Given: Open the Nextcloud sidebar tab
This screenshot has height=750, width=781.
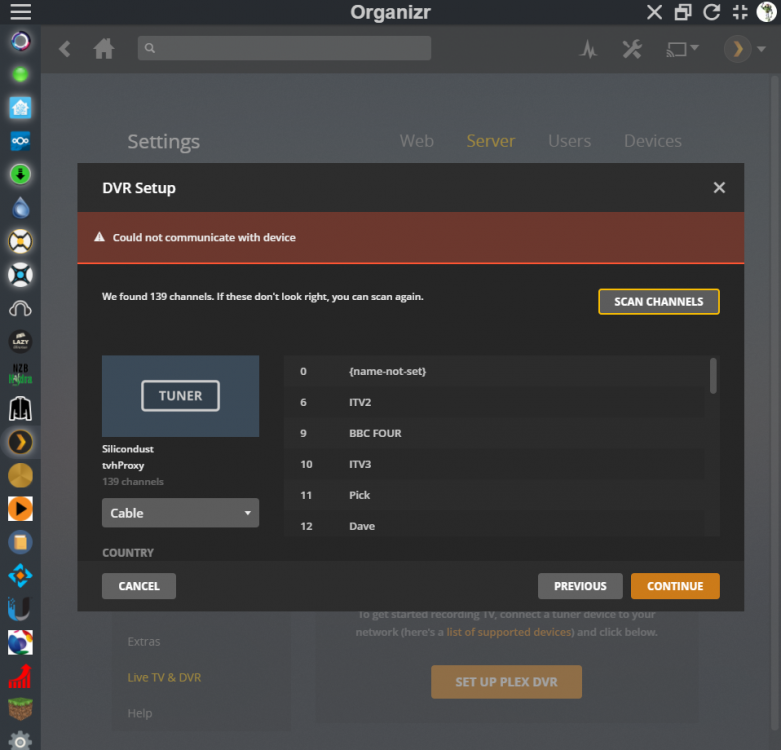Looking at the screenshot, I should tap(20, 141).
